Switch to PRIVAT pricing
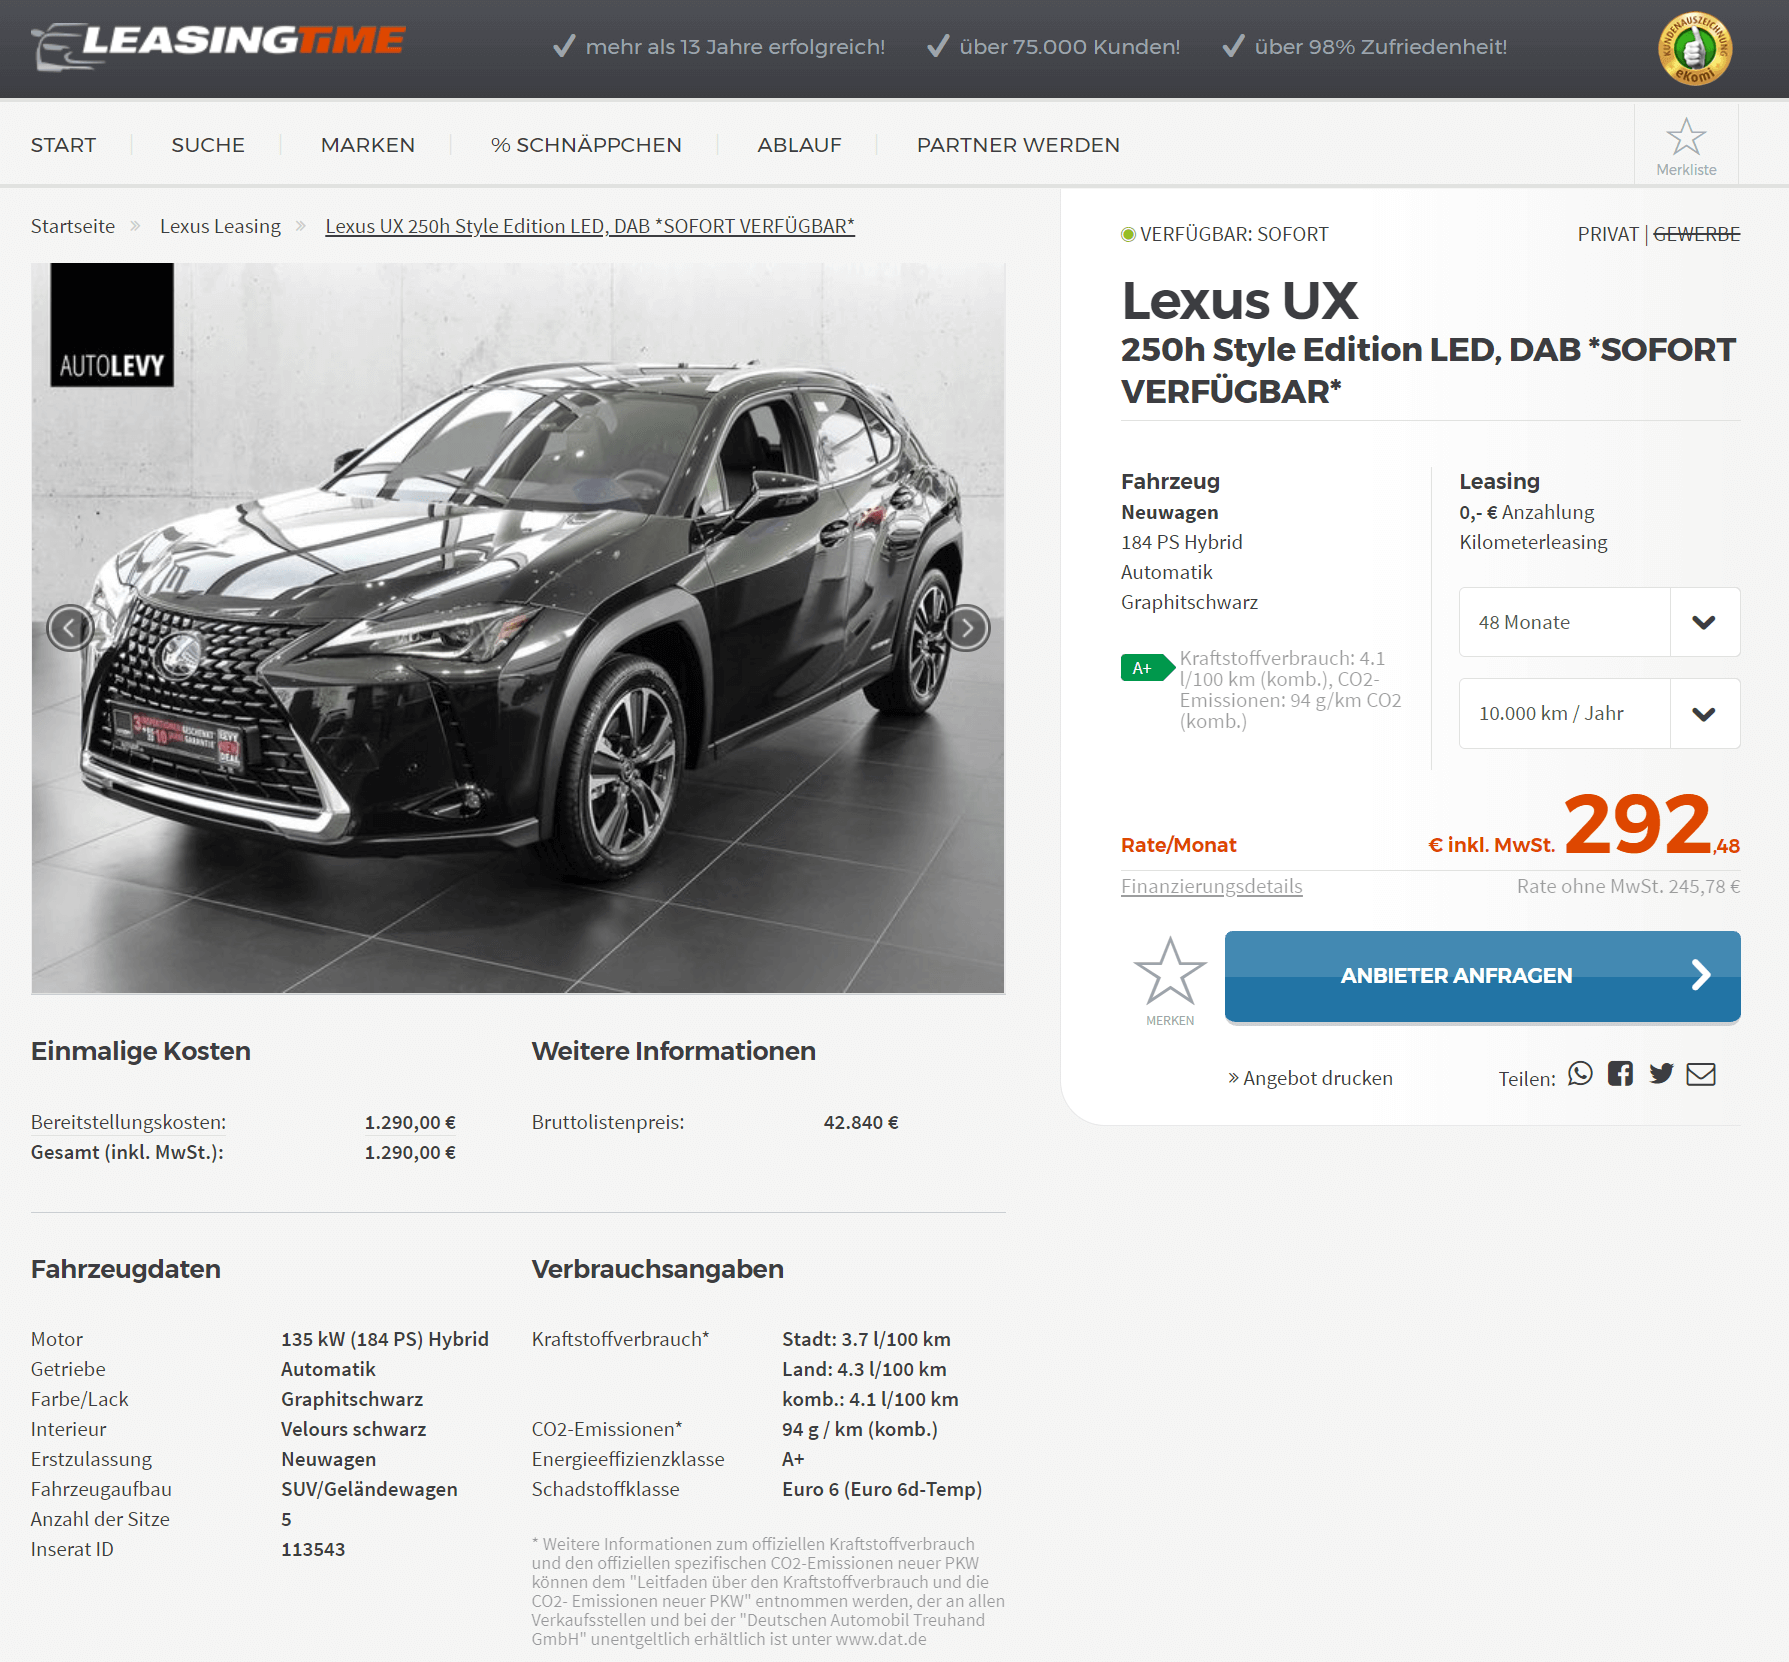This screenshot has height=1662, width=1789. (x=1608, y=234)
